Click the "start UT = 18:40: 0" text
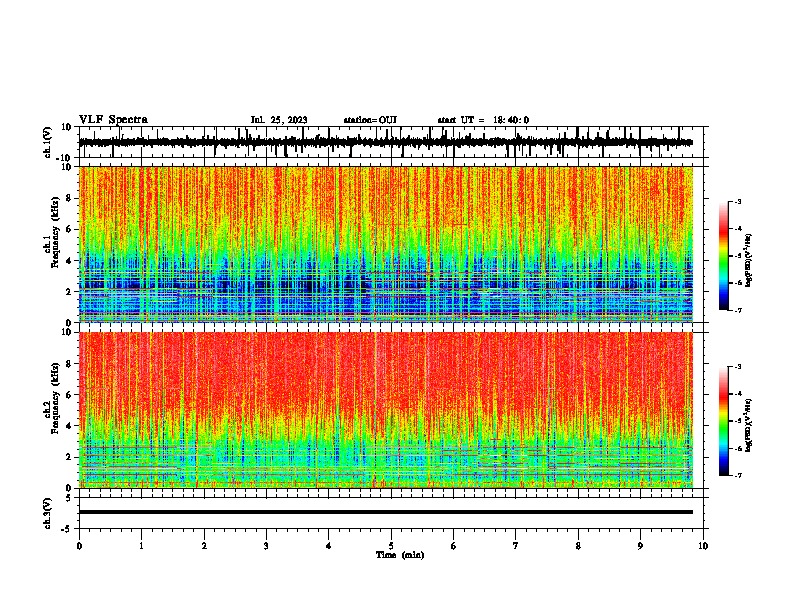This screenshot has width=792, height=612. click(x=483, y=120)
